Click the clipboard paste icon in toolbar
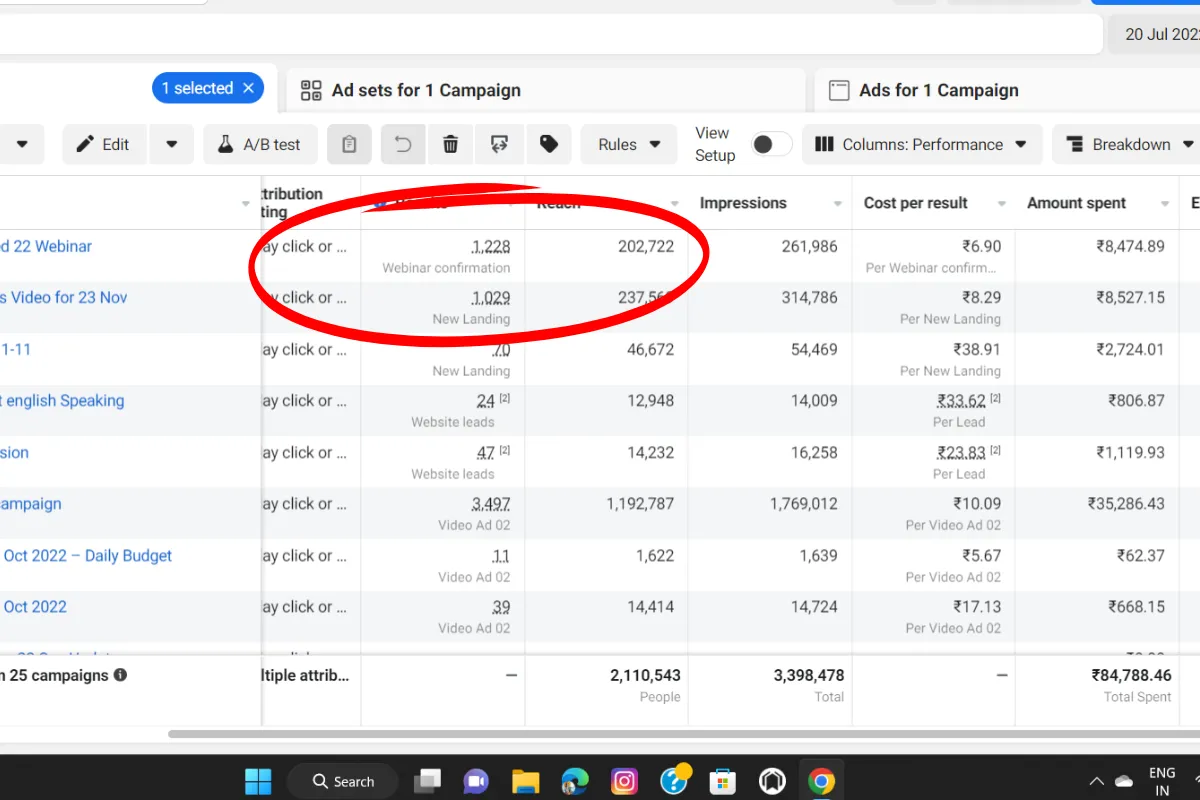Screen dimensions: 1200x800 click(x=349, y=145)
